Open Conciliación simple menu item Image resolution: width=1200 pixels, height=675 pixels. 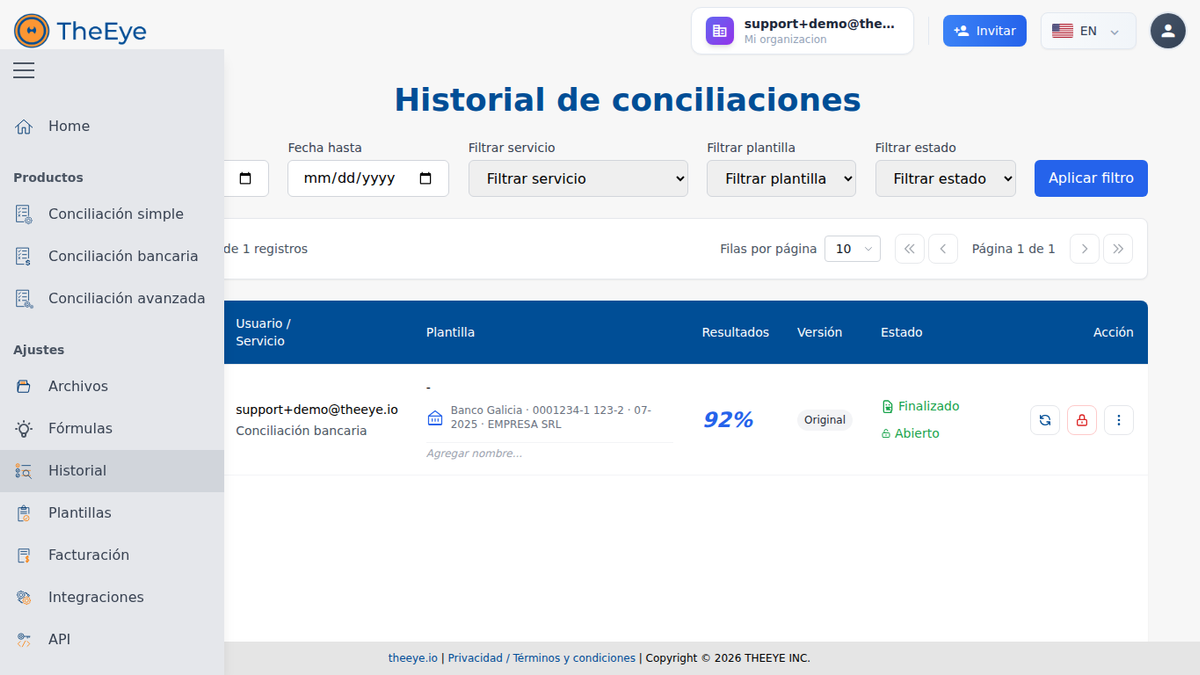point(112,214)
